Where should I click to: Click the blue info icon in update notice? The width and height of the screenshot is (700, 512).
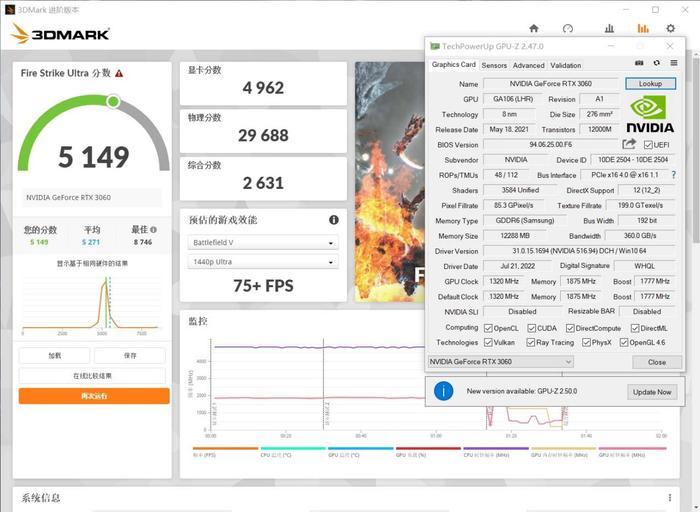(443, 391)
